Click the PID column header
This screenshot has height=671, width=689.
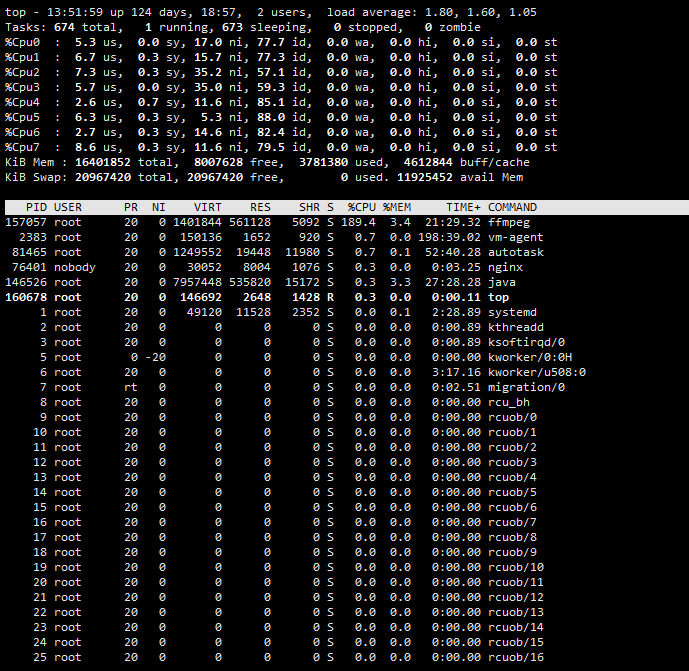click(x=36, y=207)
